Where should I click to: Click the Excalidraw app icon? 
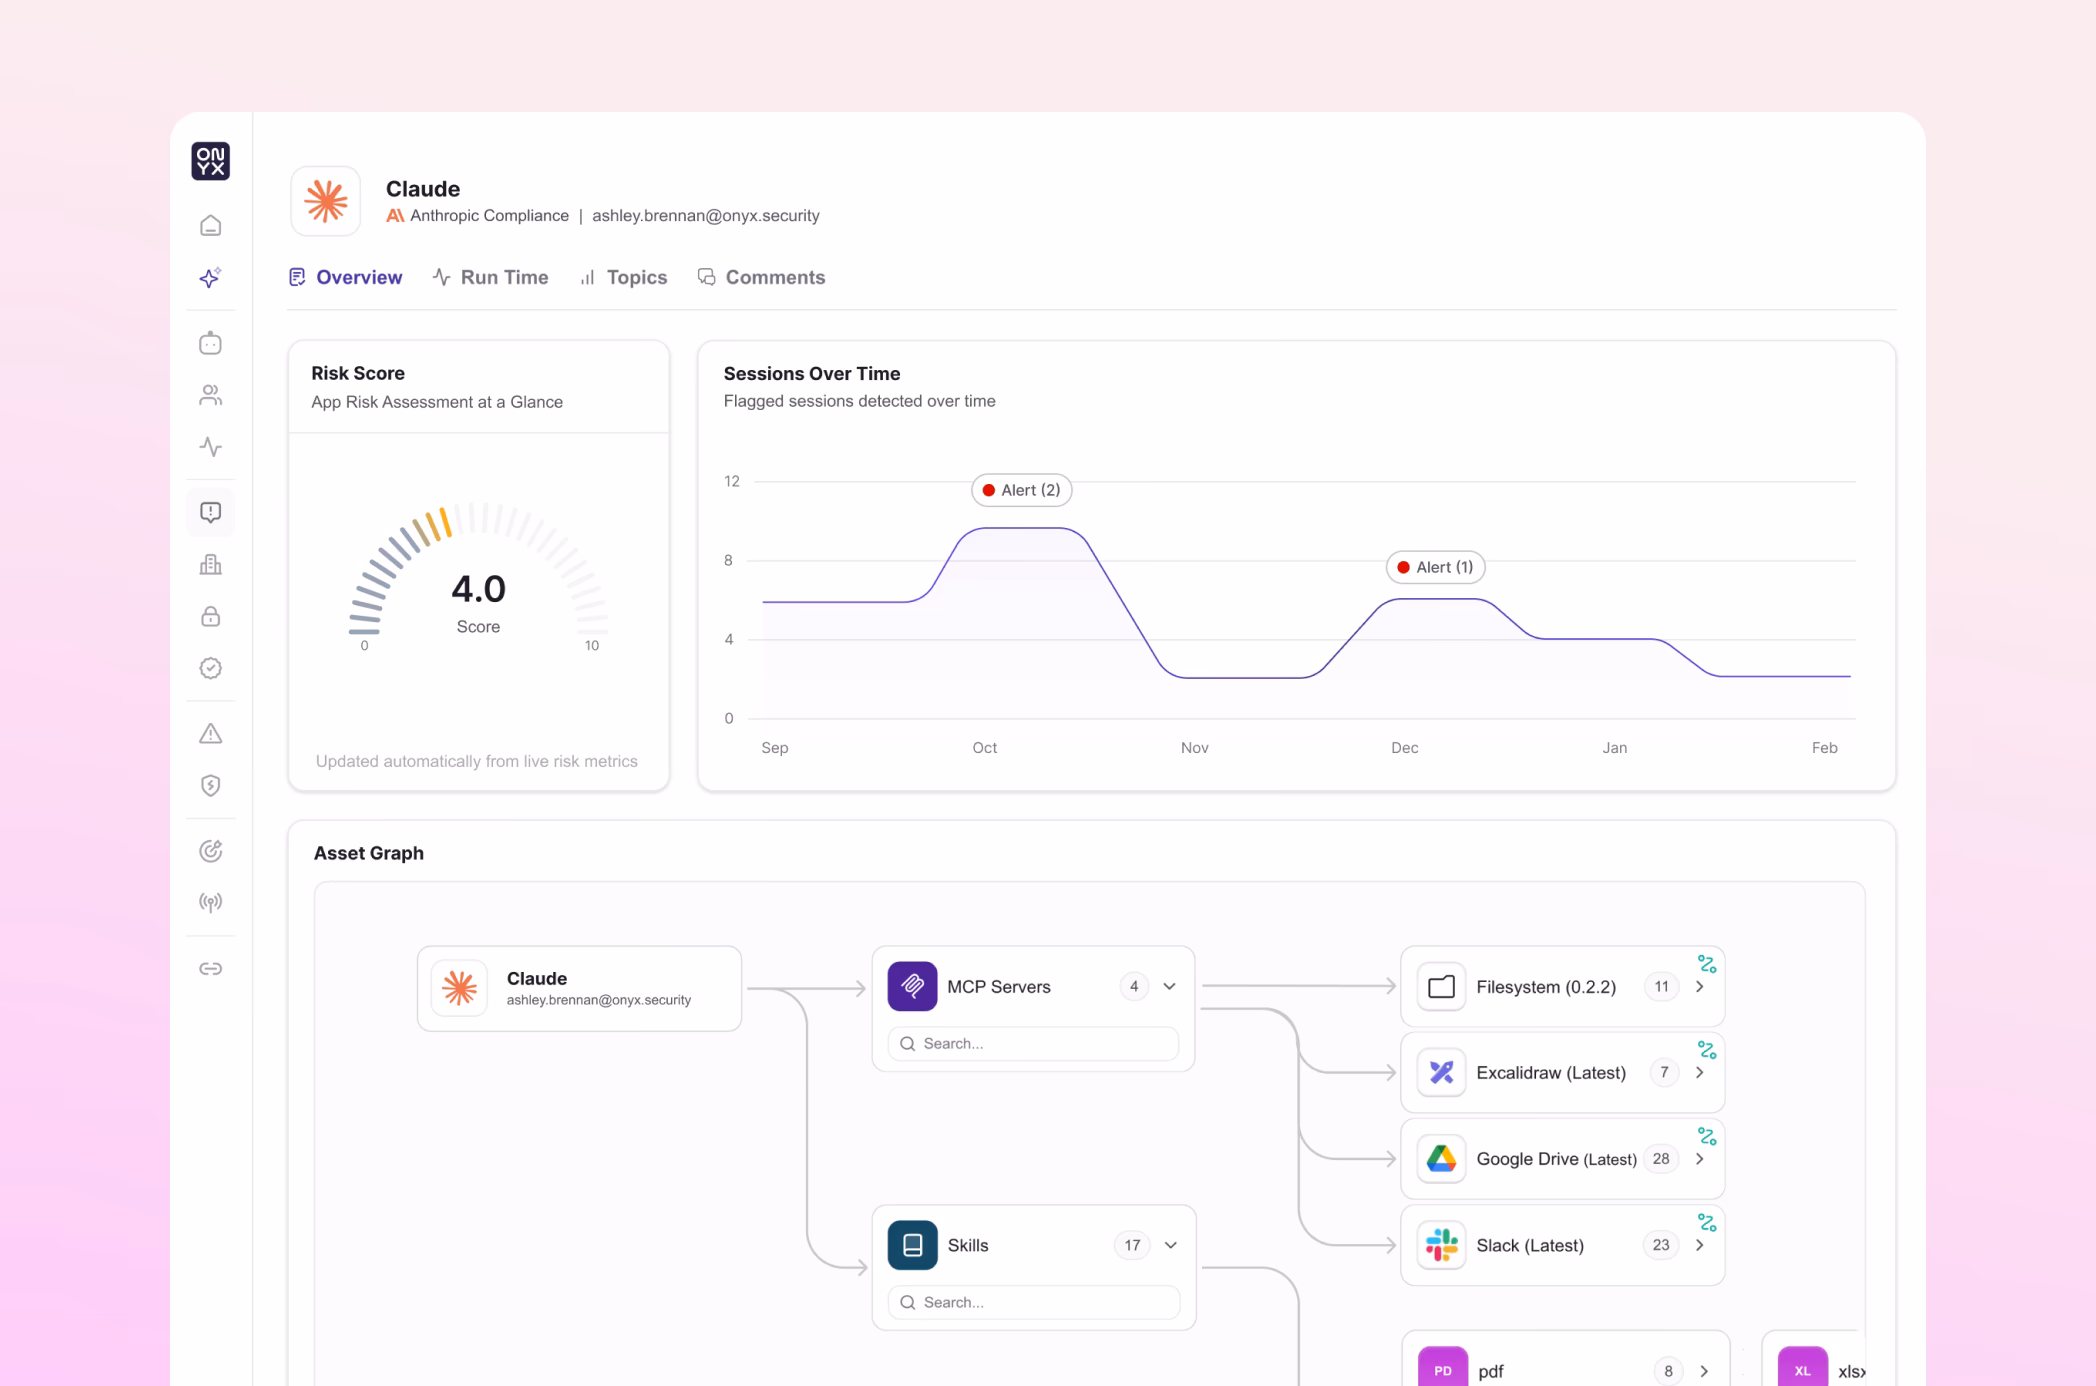(1441, 1073)
